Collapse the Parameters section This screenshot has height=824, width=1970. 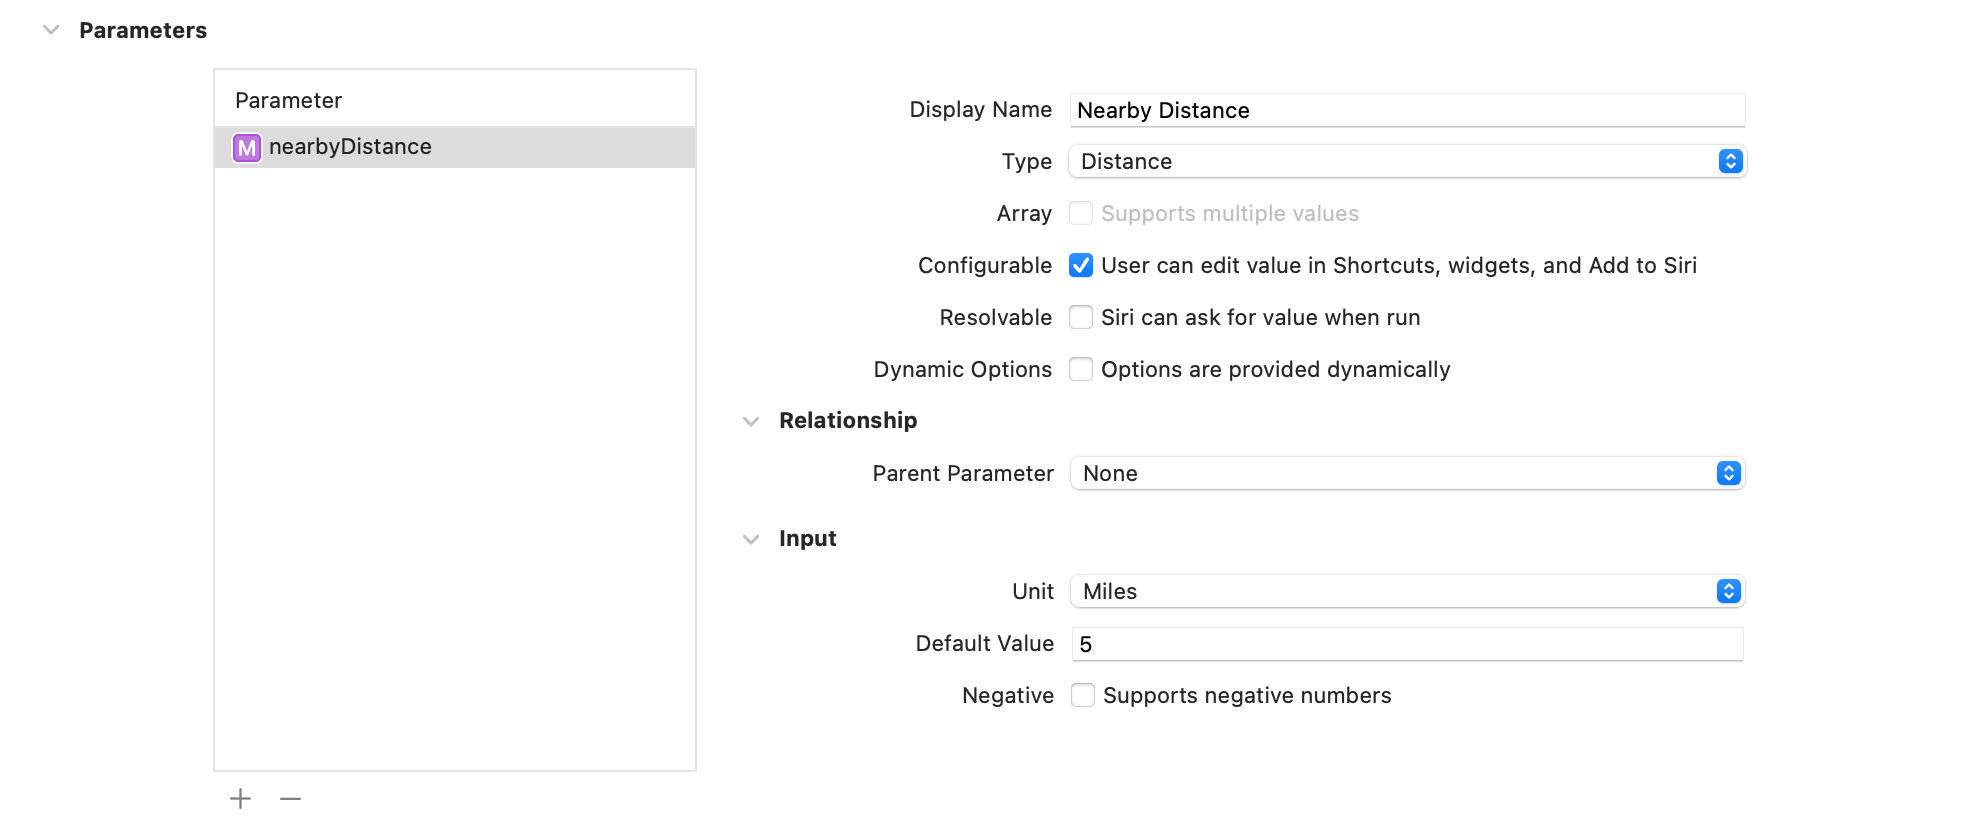click(x=51, y=31)
